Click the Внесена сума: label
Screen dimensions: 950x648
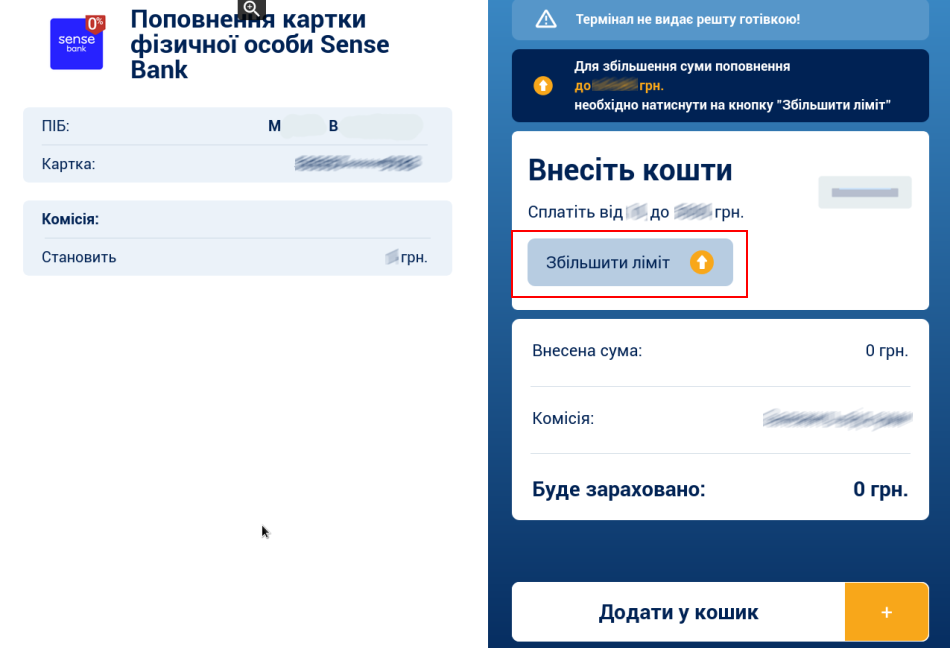pyautogui.click(x=587, y=351)
